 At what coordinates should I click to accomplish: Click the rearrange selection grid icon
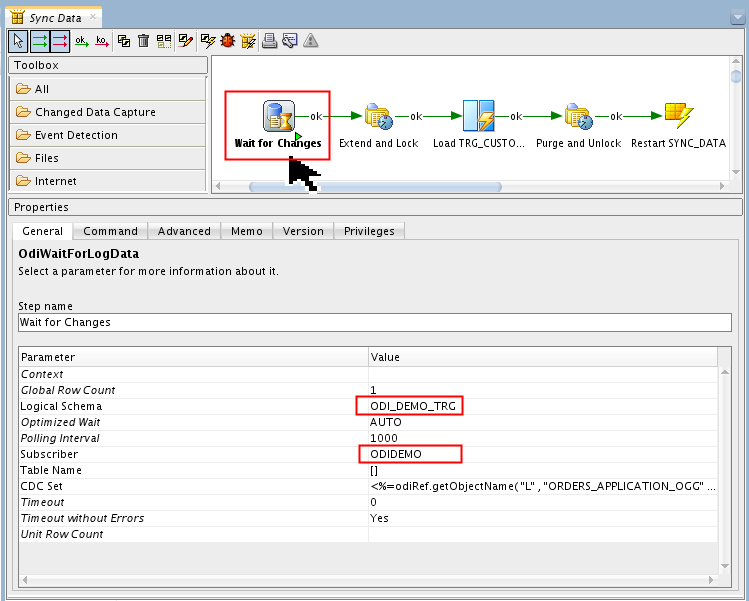(x=164, y=41)
